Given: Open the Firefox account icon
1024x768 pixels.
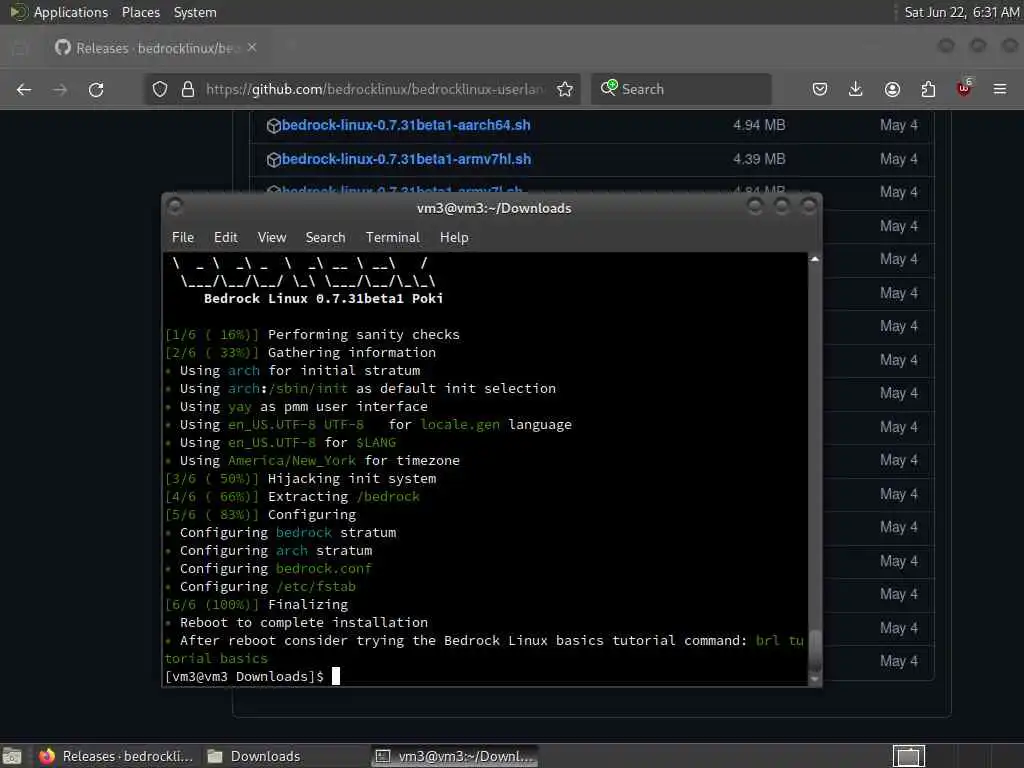Looking at the screenshot, I should (892, 89).
